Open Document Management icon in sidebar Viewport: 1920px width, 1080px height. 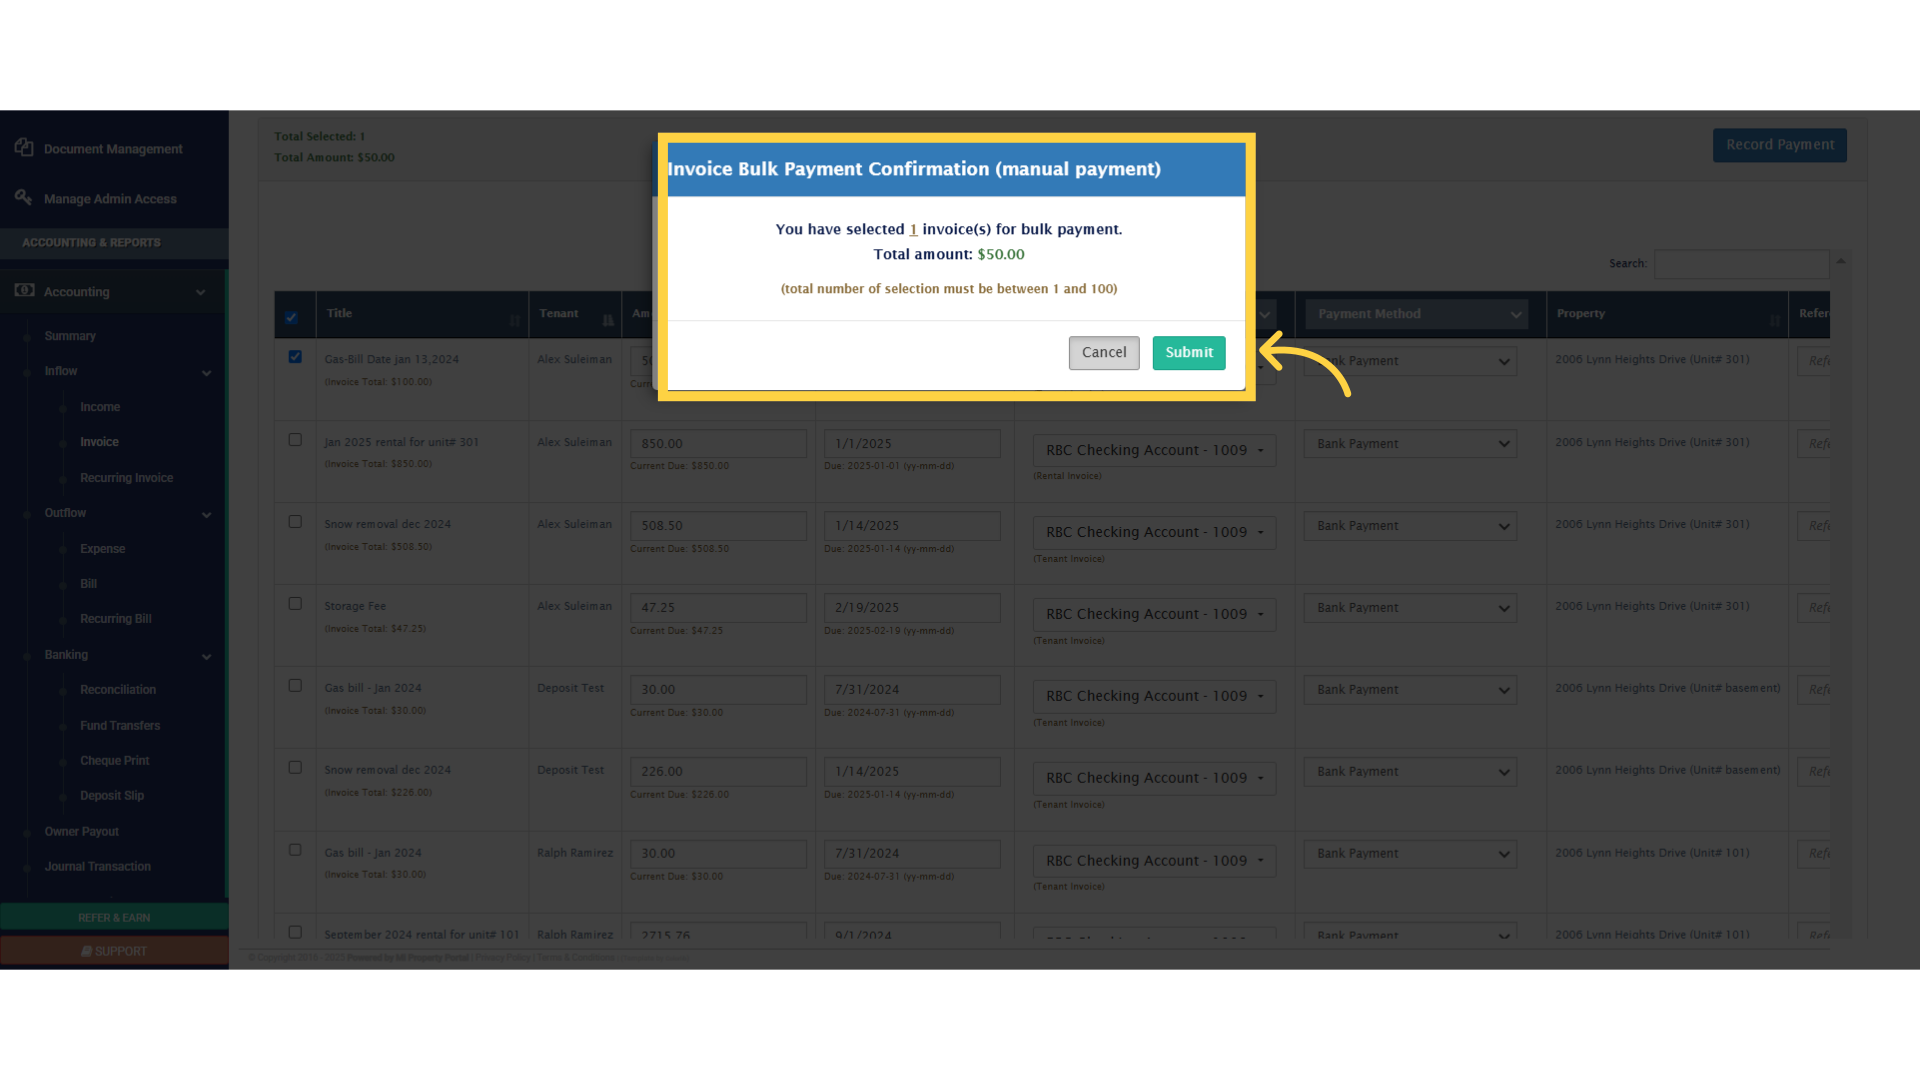24,148
